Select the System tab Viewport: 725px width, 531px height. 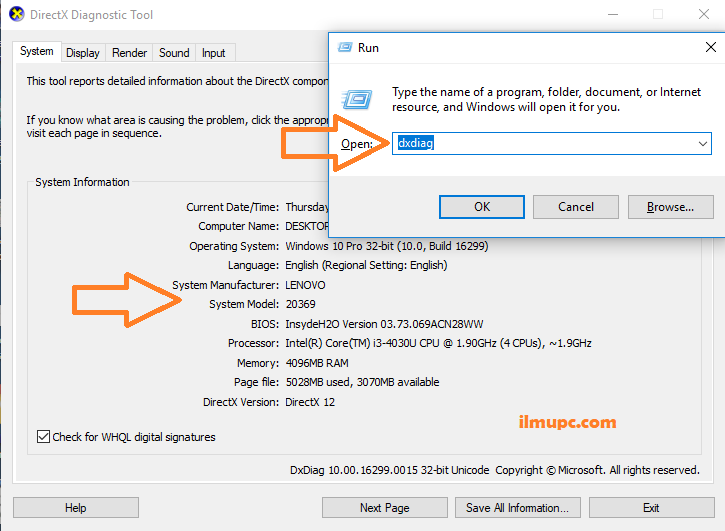click(x=37, y=51)
